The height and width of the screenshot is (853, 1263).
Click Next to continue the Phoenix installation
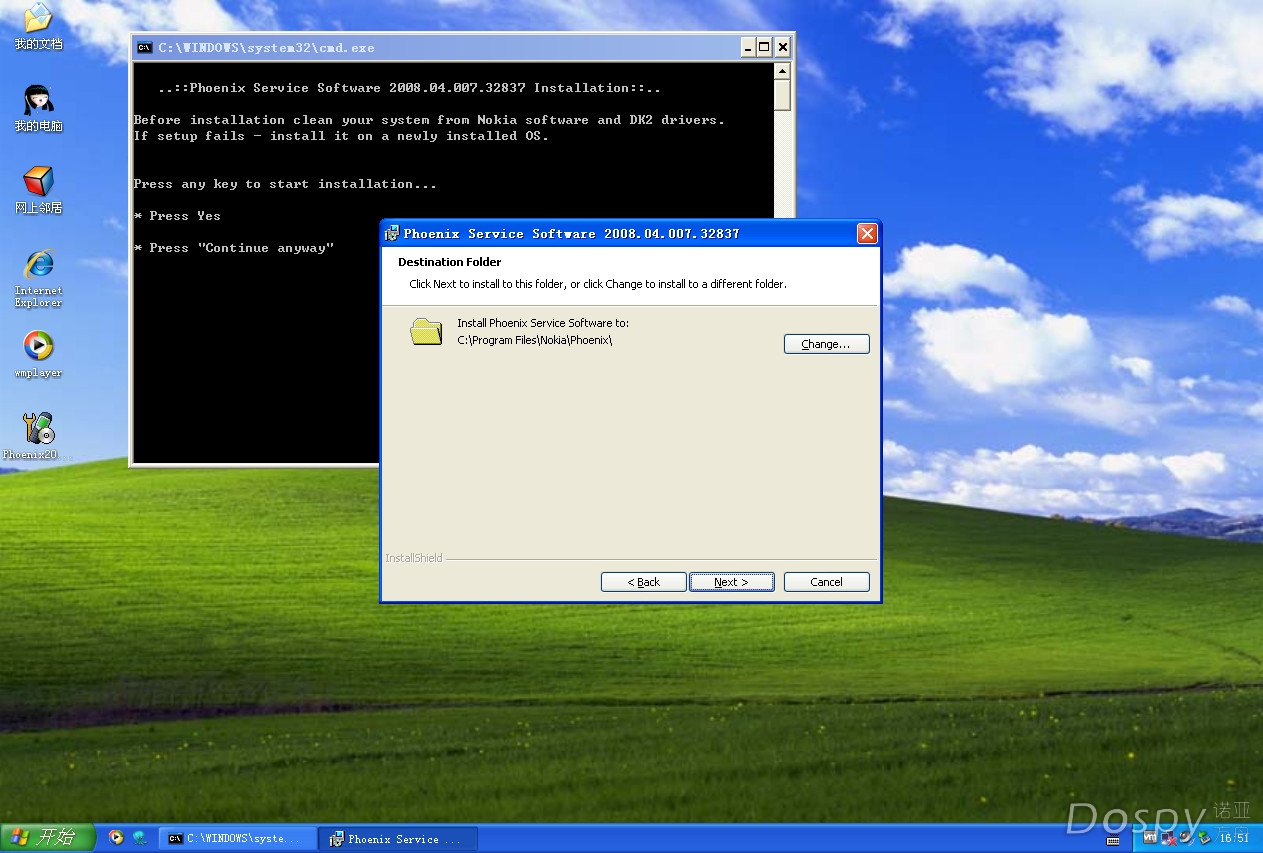732,582
